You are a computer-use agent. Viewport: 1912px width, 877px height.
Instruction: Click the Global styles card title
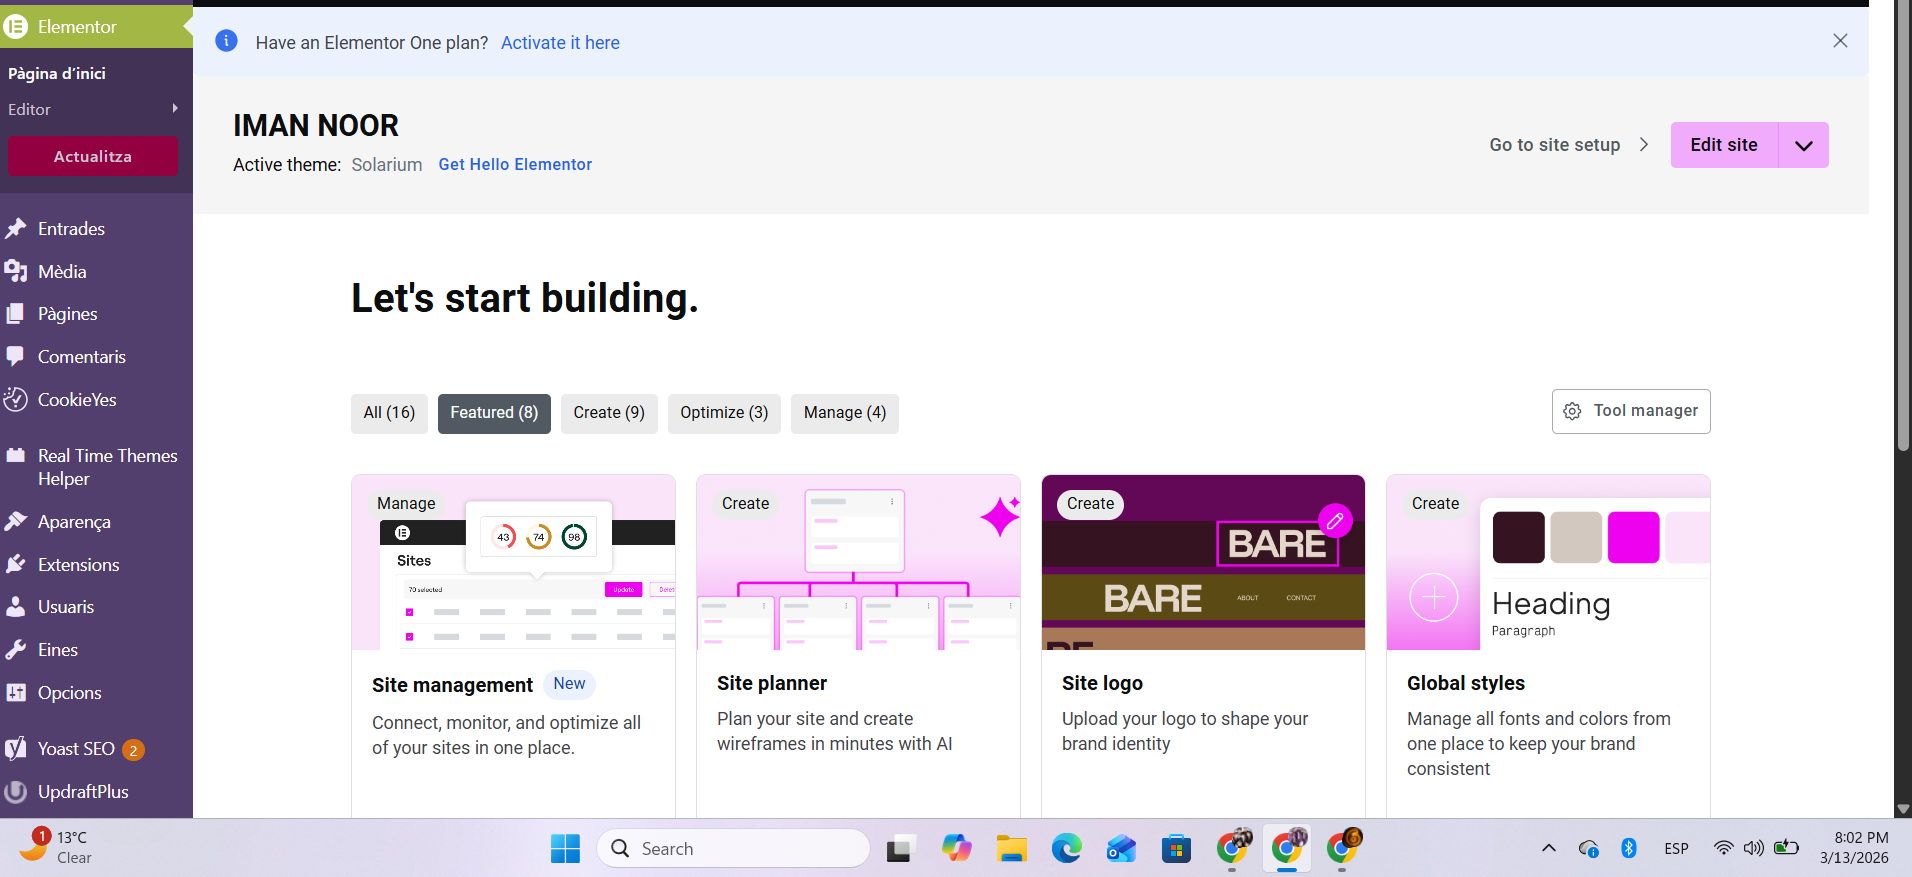1466,683
